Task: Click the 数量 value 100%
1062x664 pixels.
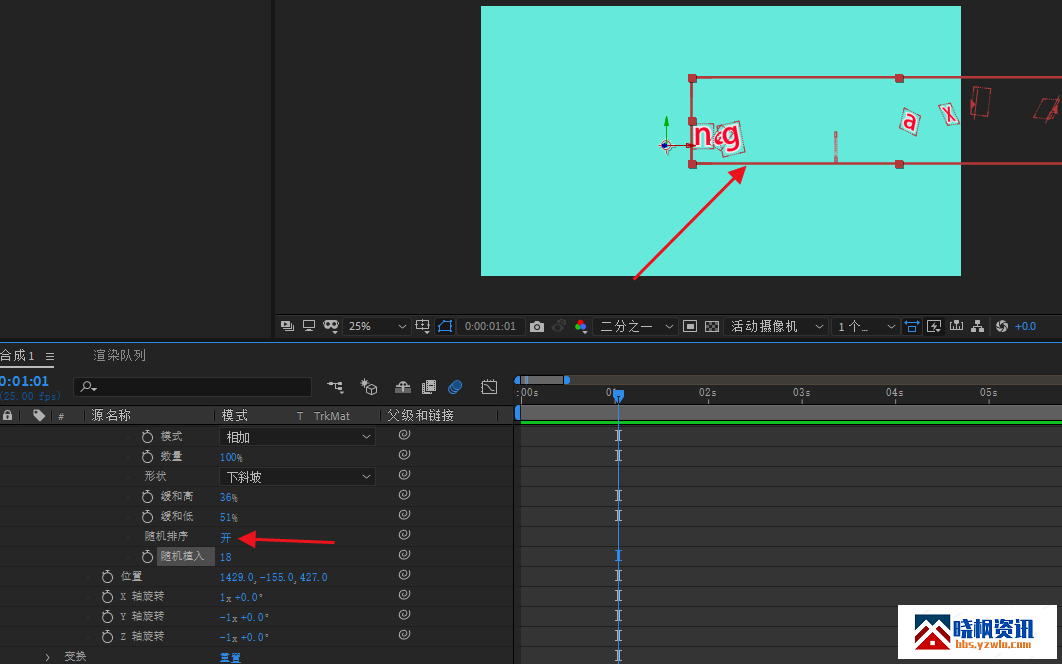Action: click(x=232, y=457)
